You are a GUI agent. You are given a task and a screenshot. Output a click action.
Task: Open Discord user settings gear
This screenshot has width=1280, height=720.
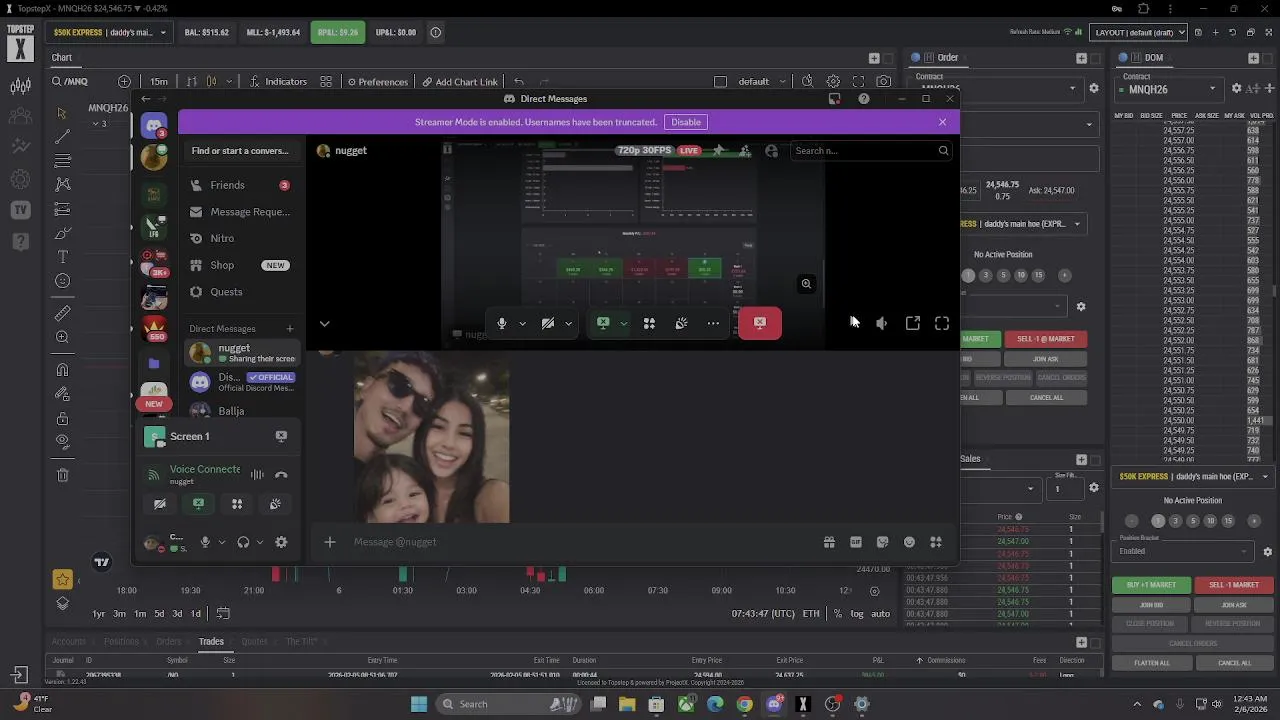click(x=281, y=542)
